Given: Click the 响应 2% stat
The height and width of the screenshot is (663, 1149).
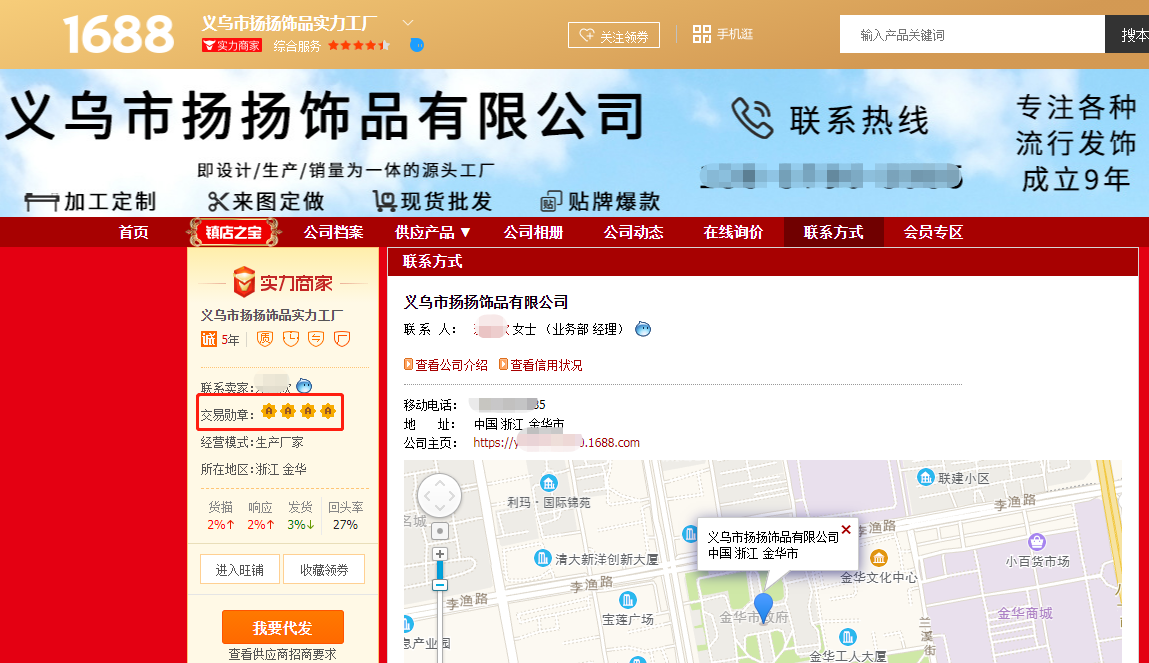Looking at the screenshot, I should 260,516.
